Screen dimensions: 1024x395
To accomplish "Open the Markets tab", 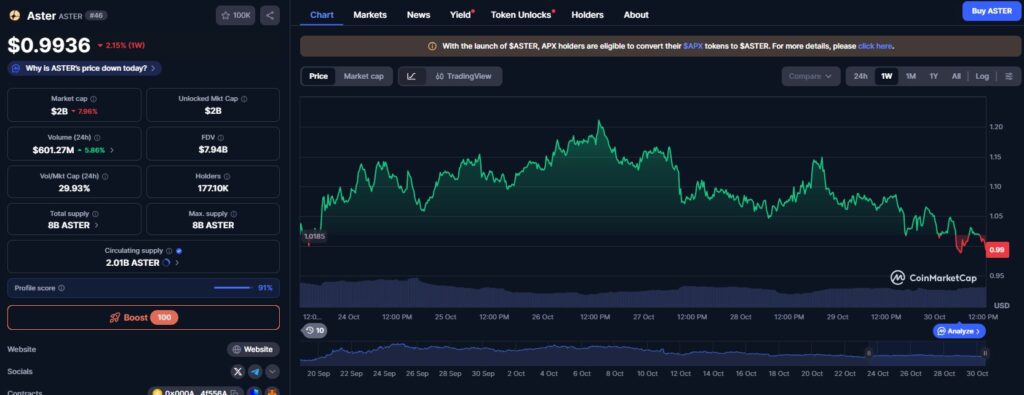I will (370, 14).
